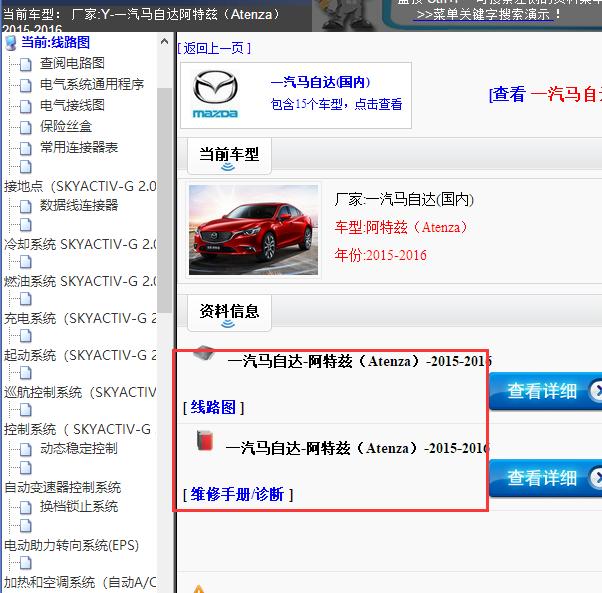Image resolution: width=602 pixels, height=593 pixels.
Task: Click document icon next to 换档锁止系统
Action: pyautogui.click(x=26, y=507)
